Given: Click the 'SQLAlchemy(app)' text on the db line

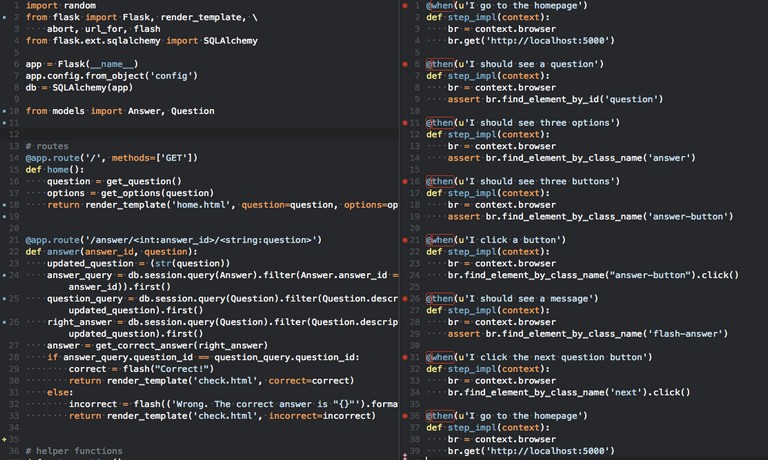Looking at the screenshot, I should click(92, 87).
